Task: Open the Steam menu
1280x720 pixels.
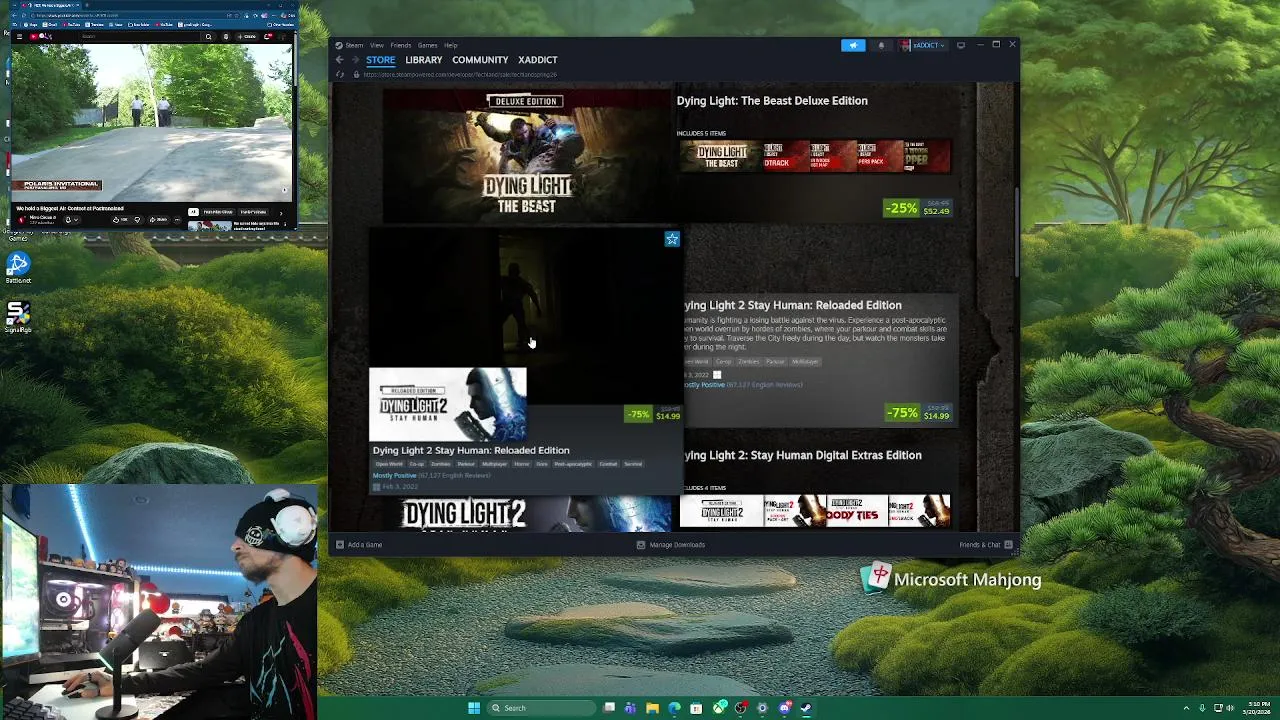Action: (354, 45)
